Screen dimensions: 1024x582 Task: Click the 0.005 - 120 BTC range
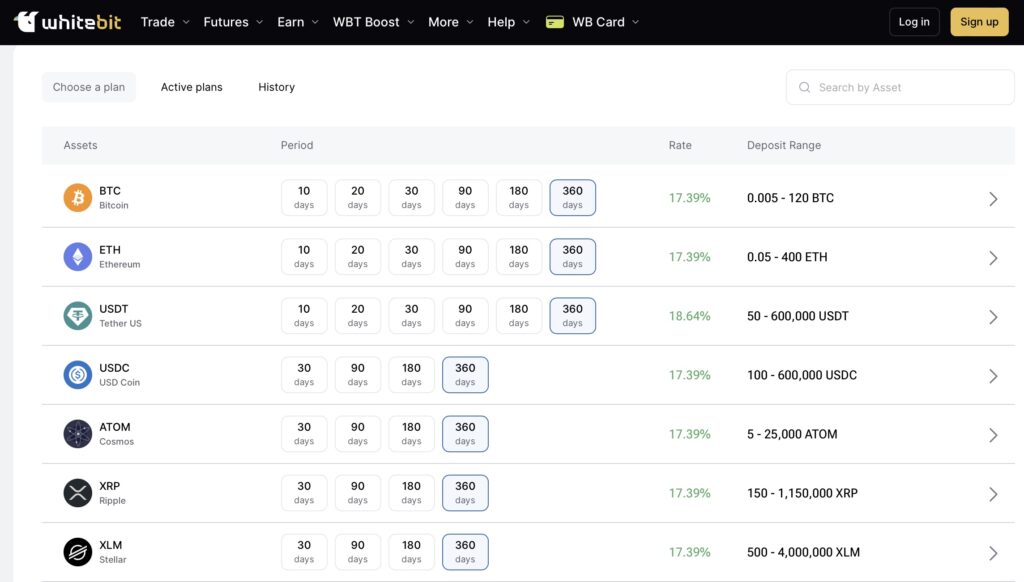pyautogui.click(x=790, y=198)
